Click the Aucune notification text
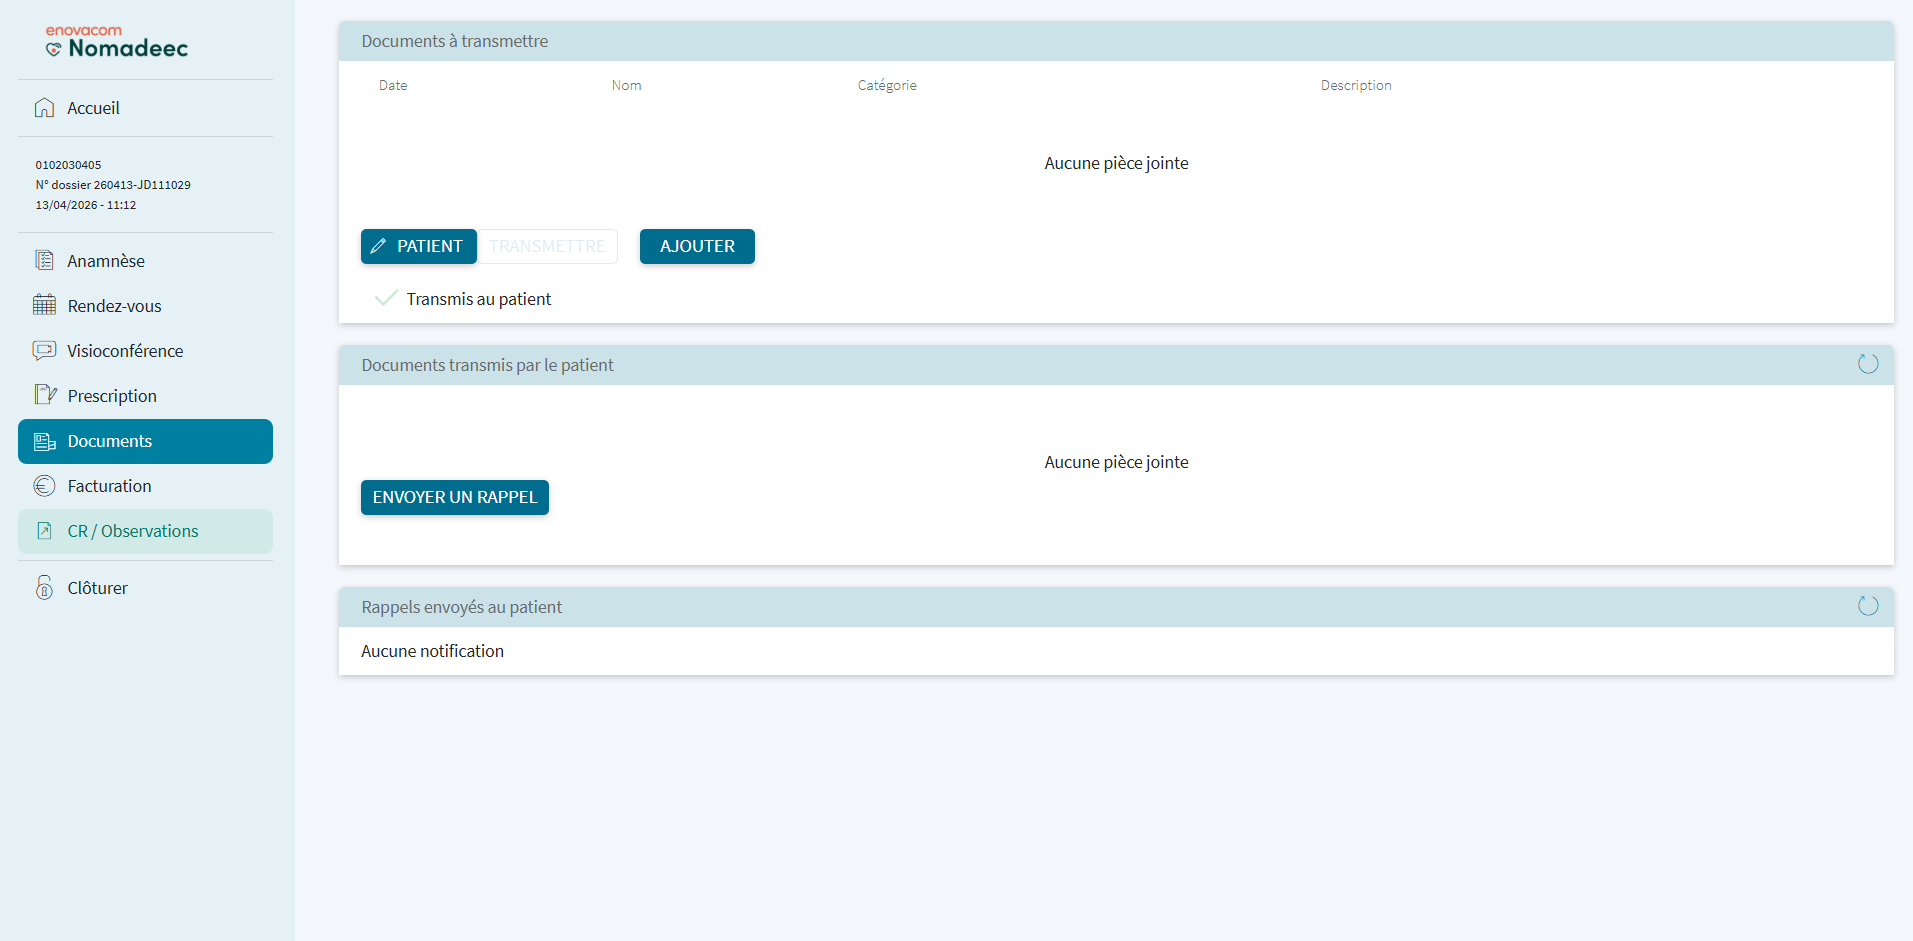Screen dimensions: 1913x941 [432, 651]
